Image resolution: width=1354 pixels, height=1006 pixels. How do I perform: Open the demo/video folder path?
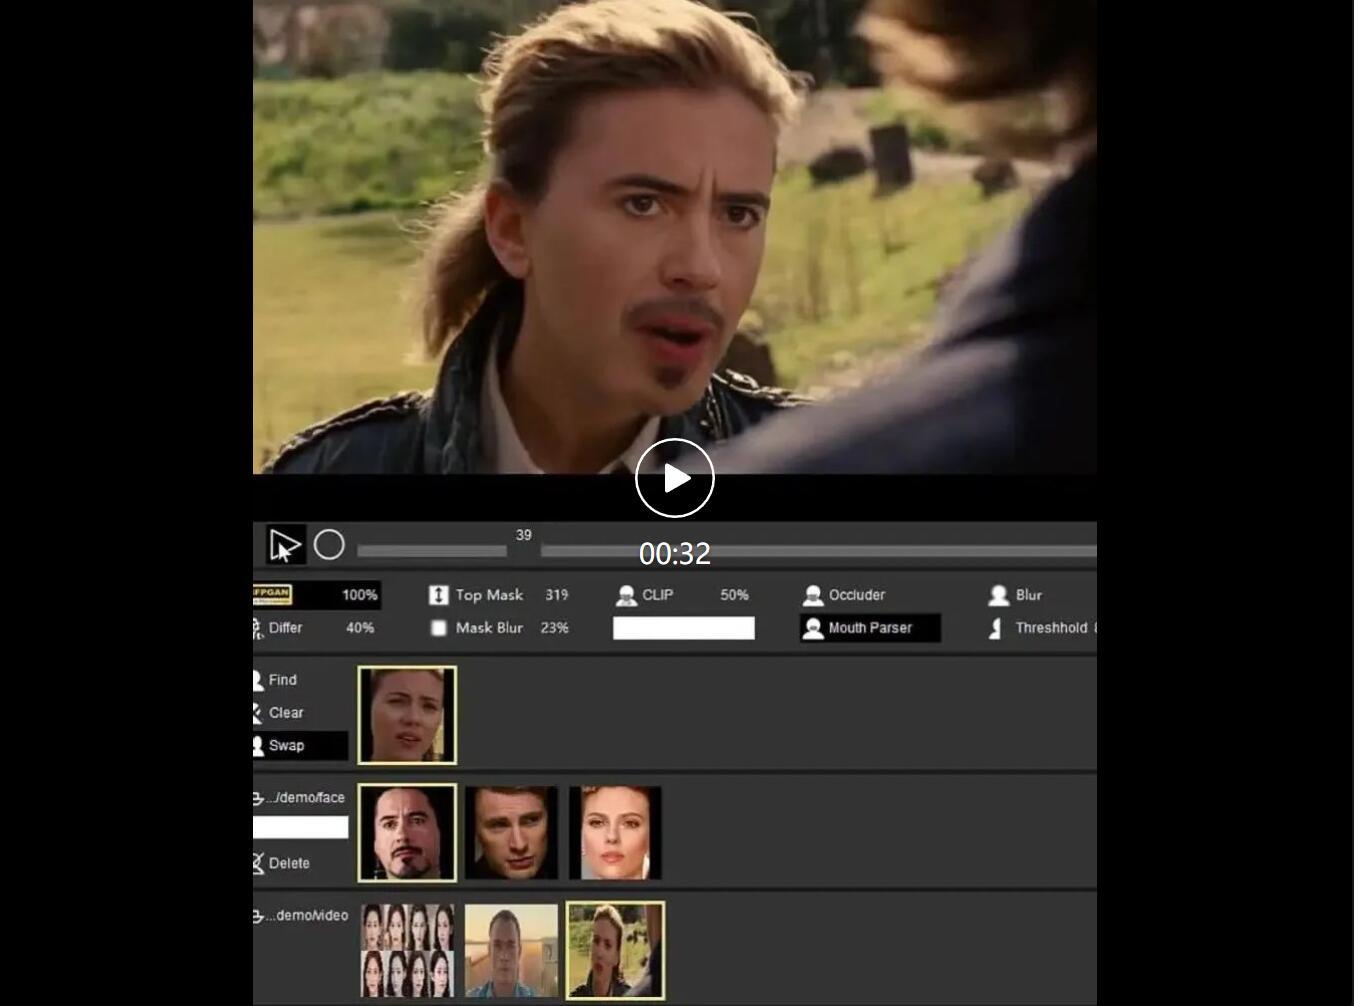coord(301,916)
